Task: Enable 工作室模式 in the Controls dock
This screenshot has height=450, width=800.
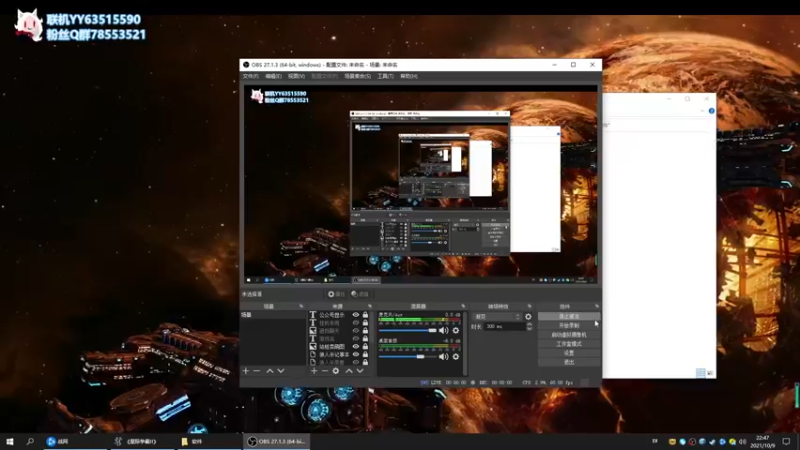Action: click(569, 344)
